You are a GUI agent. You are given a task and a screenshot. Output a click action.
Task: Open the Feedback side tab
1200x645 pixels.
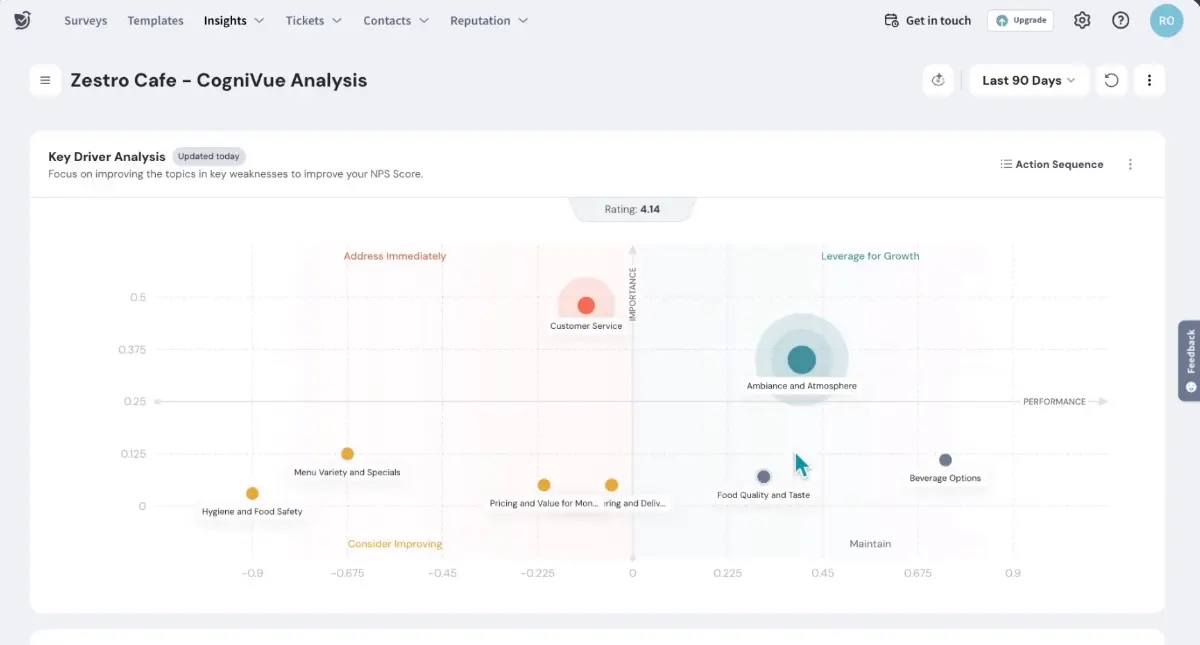coord(1189,360)
